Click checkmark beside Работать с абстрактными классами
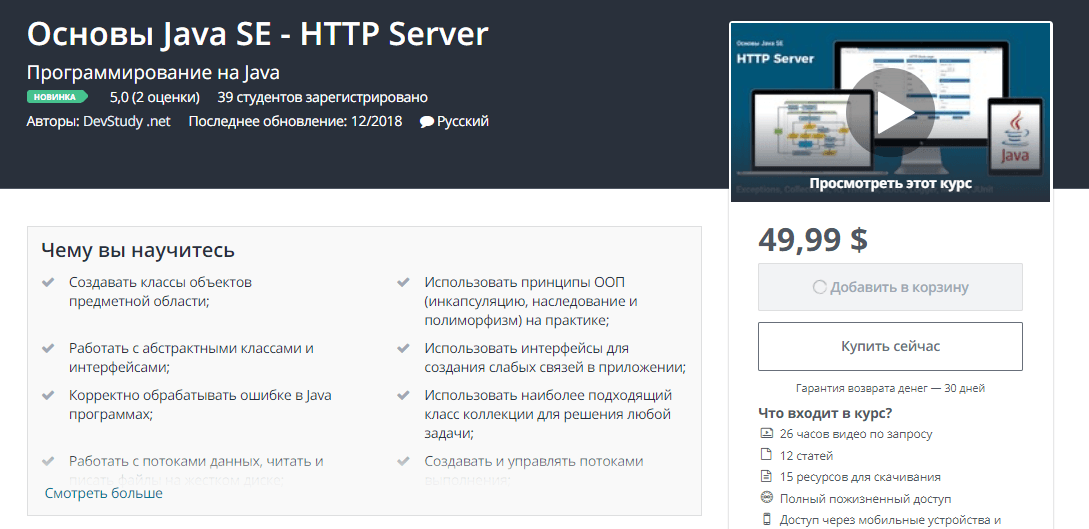Image resolution: width=1089 pixels, height=529 pixels. click(48, 348)
